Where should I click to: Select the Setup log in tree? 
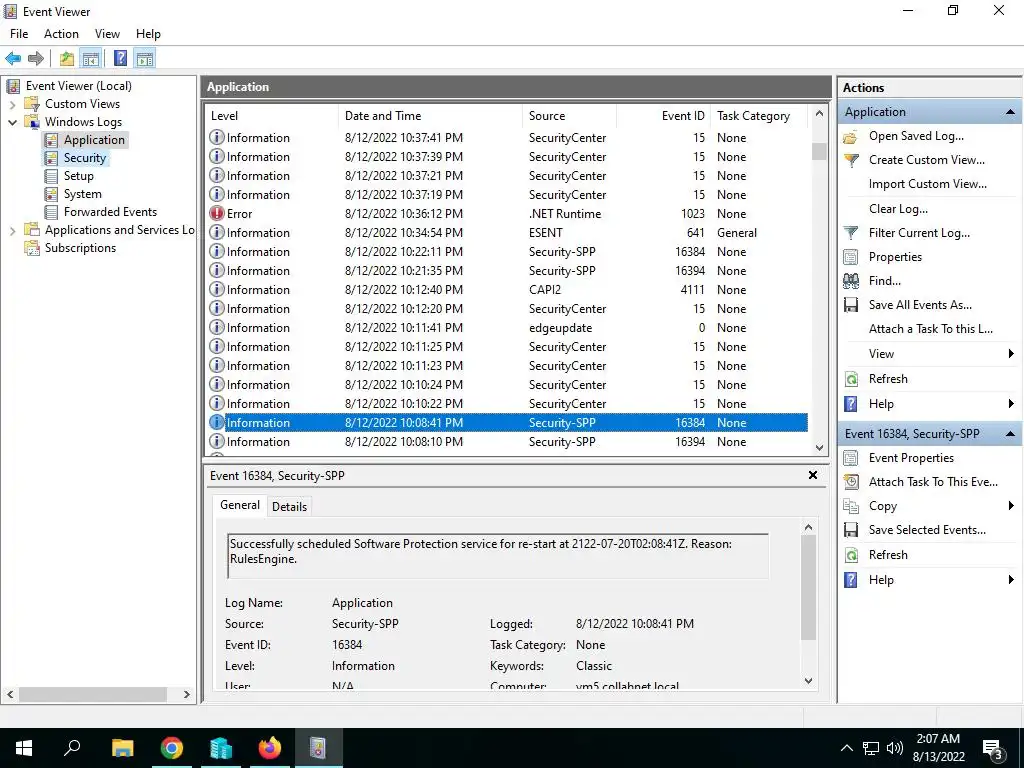click(x=78, y=176)
